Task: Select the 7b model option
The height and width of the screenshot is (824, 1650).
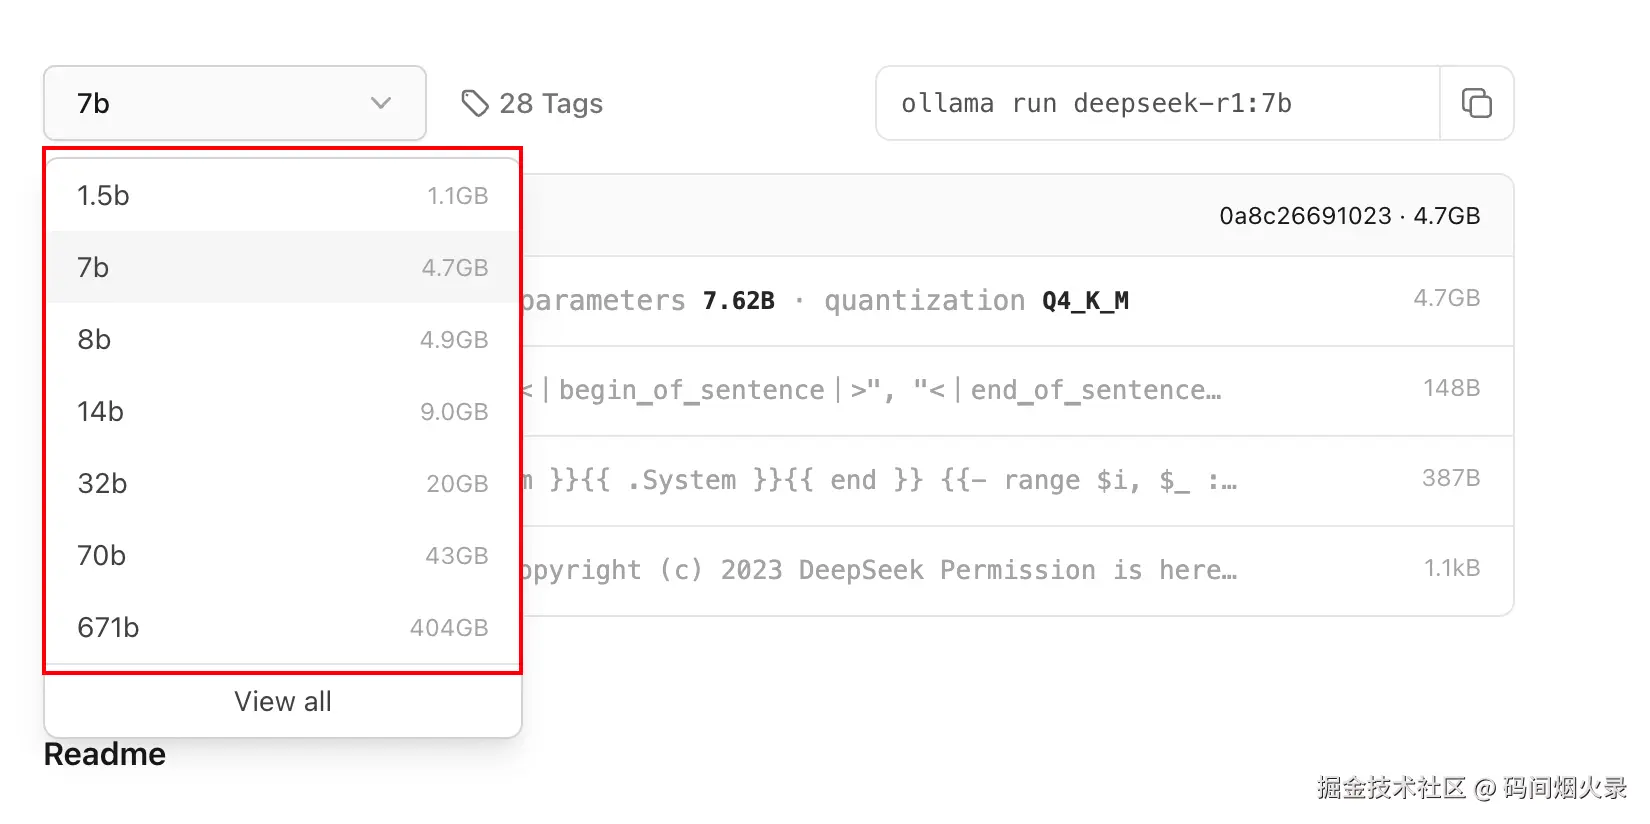Action: [283, 267]
